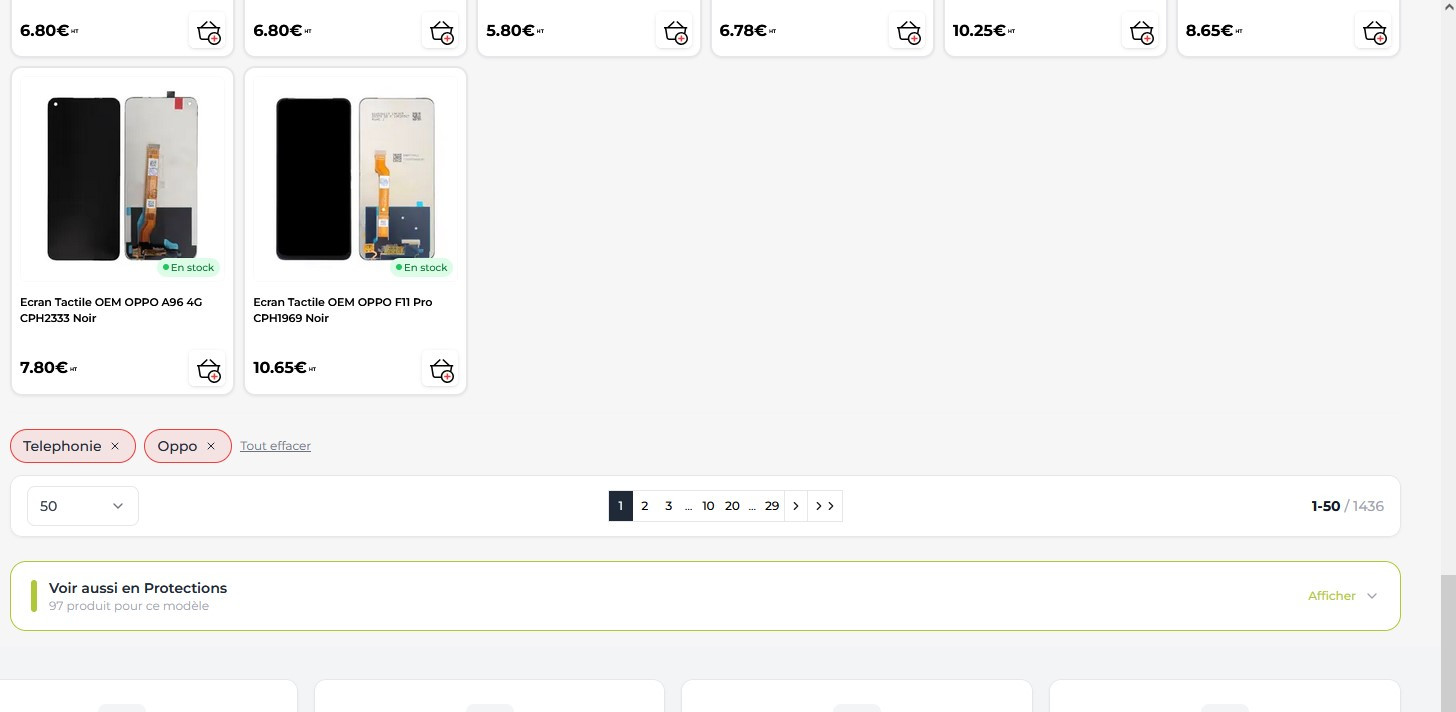Click the cart icon beside the 6.78€ price
Screen dimensions: 1456x712
click(908, 31)
